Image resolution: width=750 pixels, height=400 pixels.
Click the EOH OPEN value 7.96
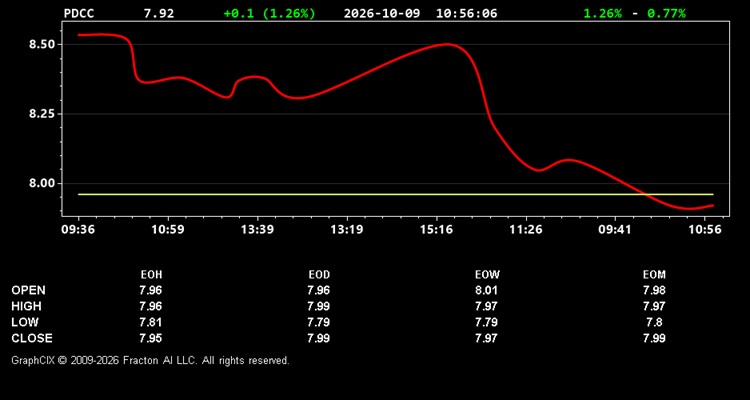(x=151, y=290)
